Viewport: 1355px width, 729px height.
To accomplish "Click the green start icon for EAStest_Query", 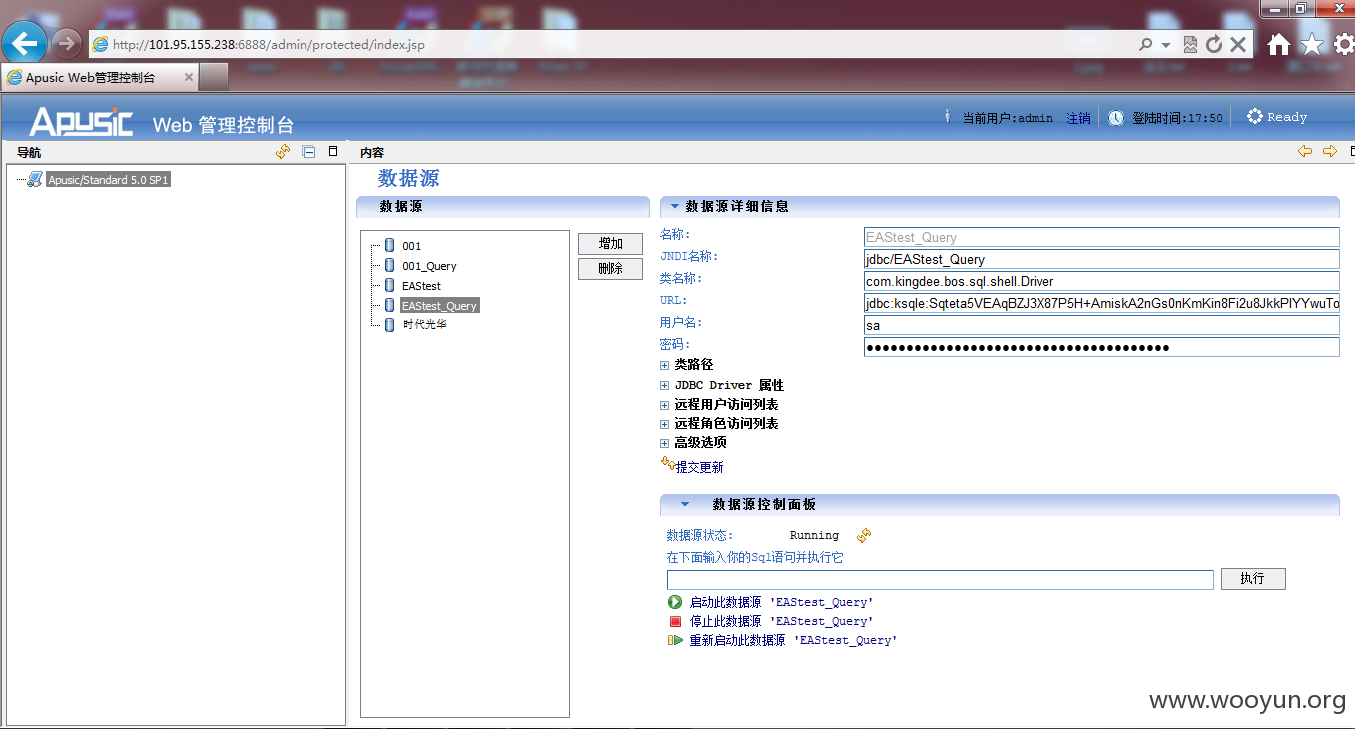I will coord(675,602).
